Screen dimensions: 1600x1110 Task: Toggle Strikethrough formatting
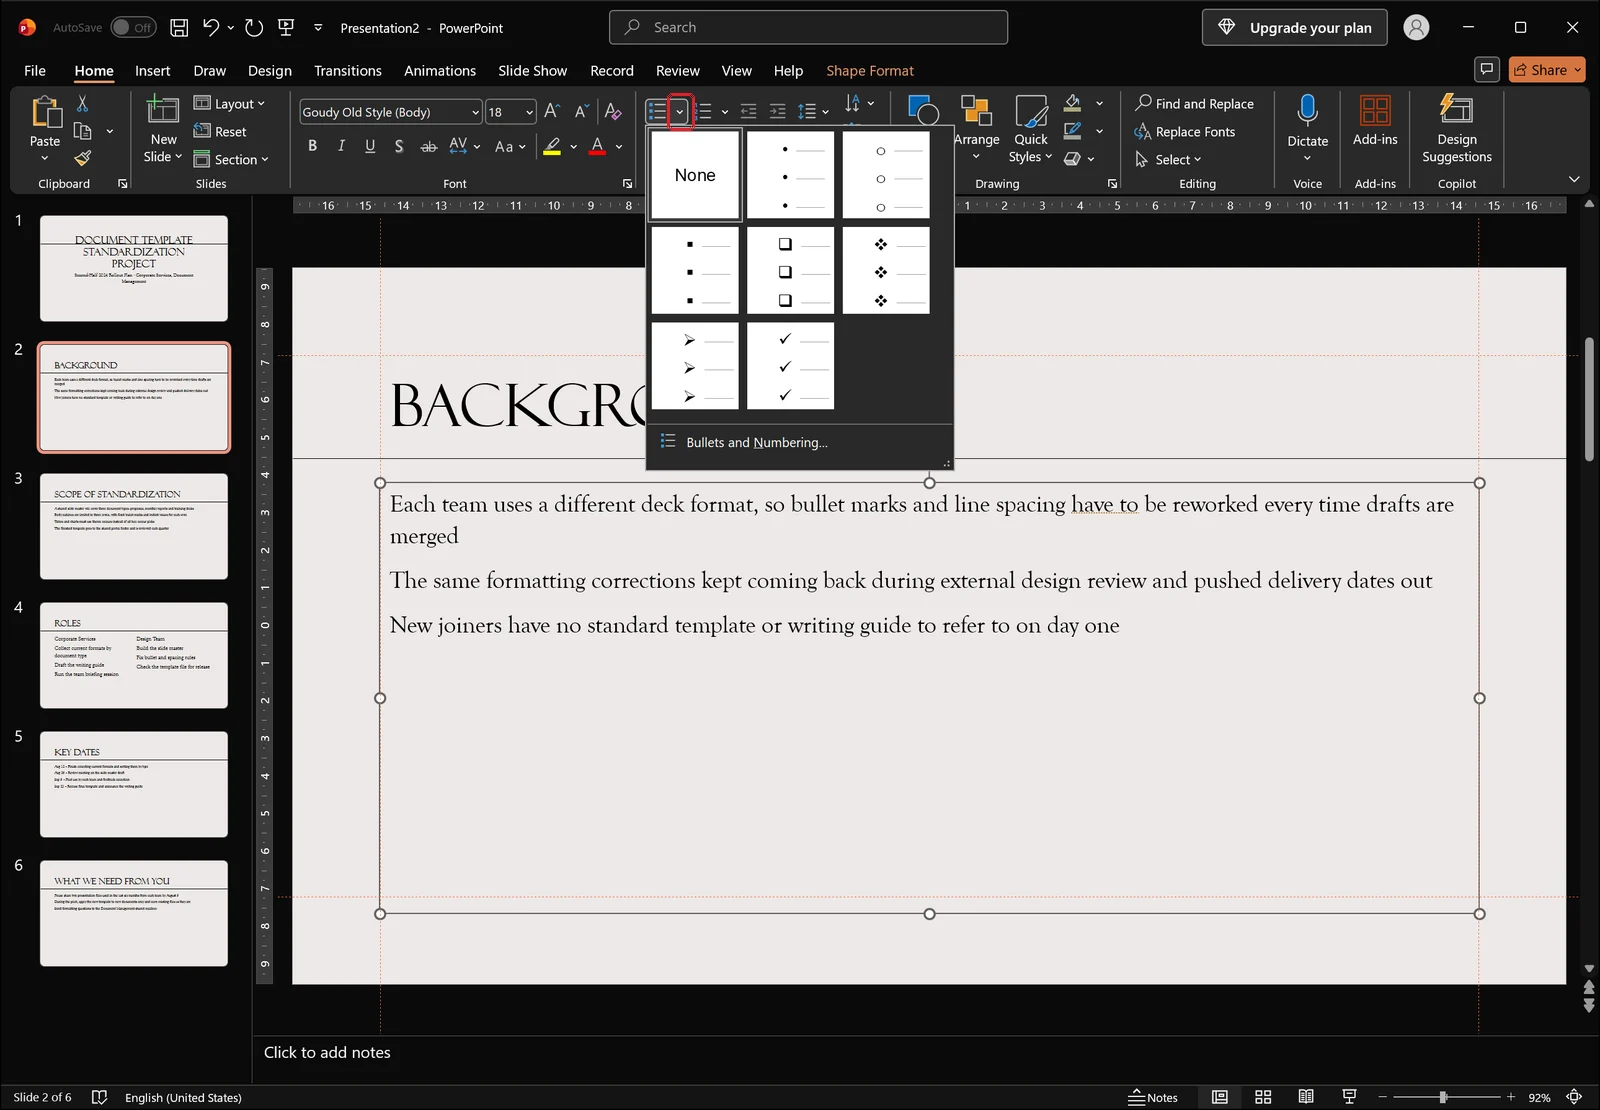428,146
